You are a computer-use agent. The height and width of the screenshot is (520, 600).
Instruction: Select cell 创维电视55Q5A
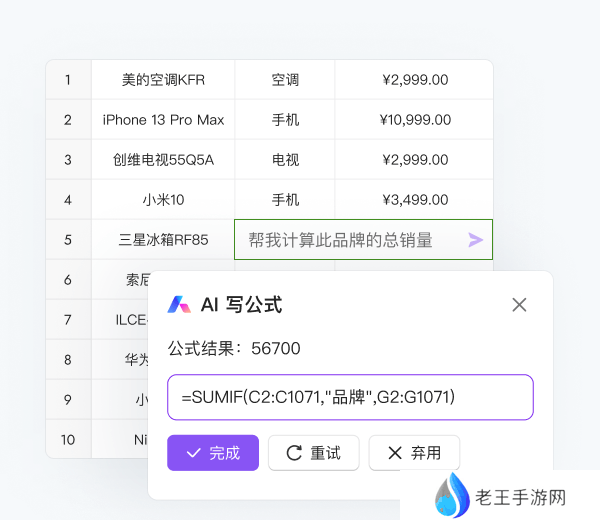pos(163,160)
